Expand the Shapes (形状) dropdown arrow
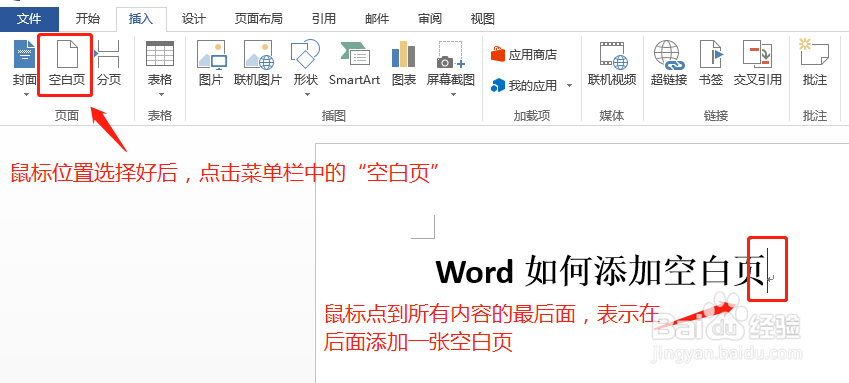This screenshot has height=383, width=849. 307,95
